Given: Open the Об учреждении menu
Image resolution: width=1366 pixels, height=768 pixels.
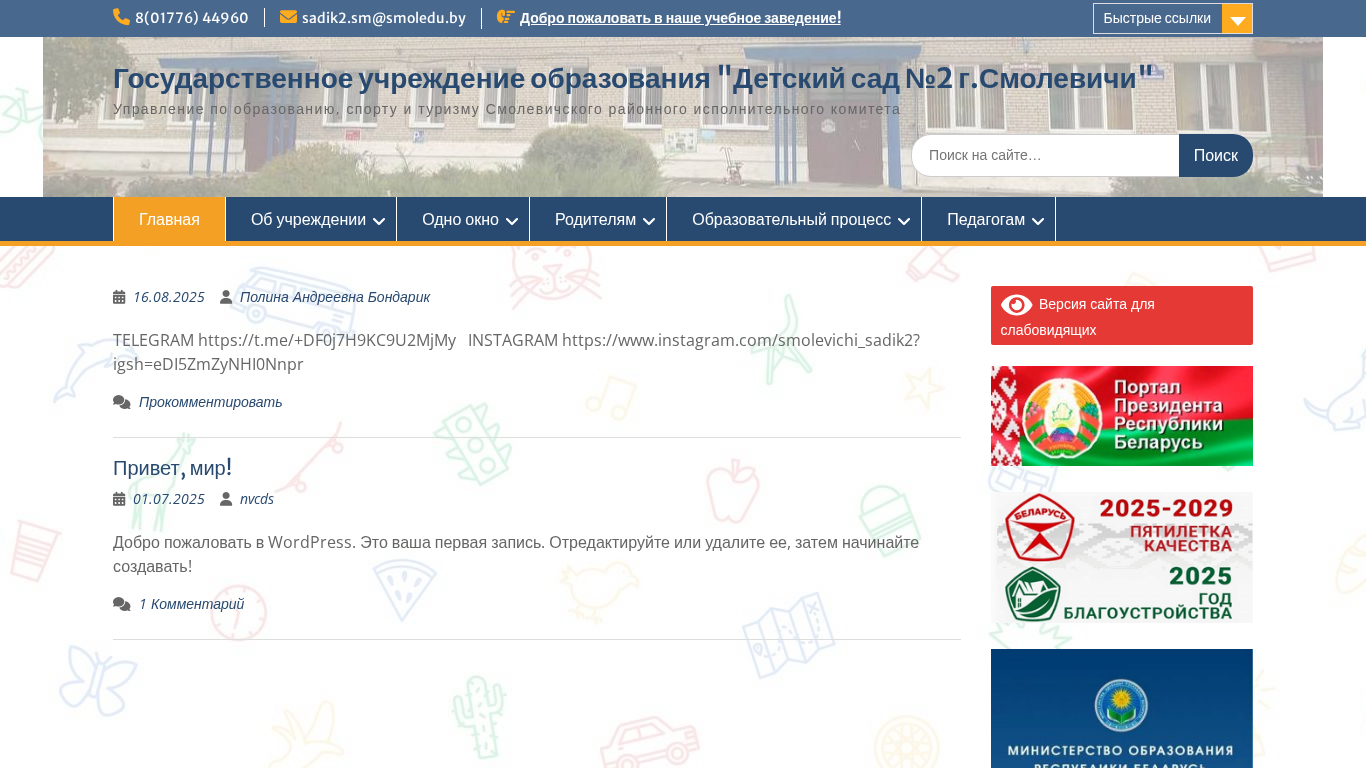Looking at the screenshot, I should tap(311, 220).
